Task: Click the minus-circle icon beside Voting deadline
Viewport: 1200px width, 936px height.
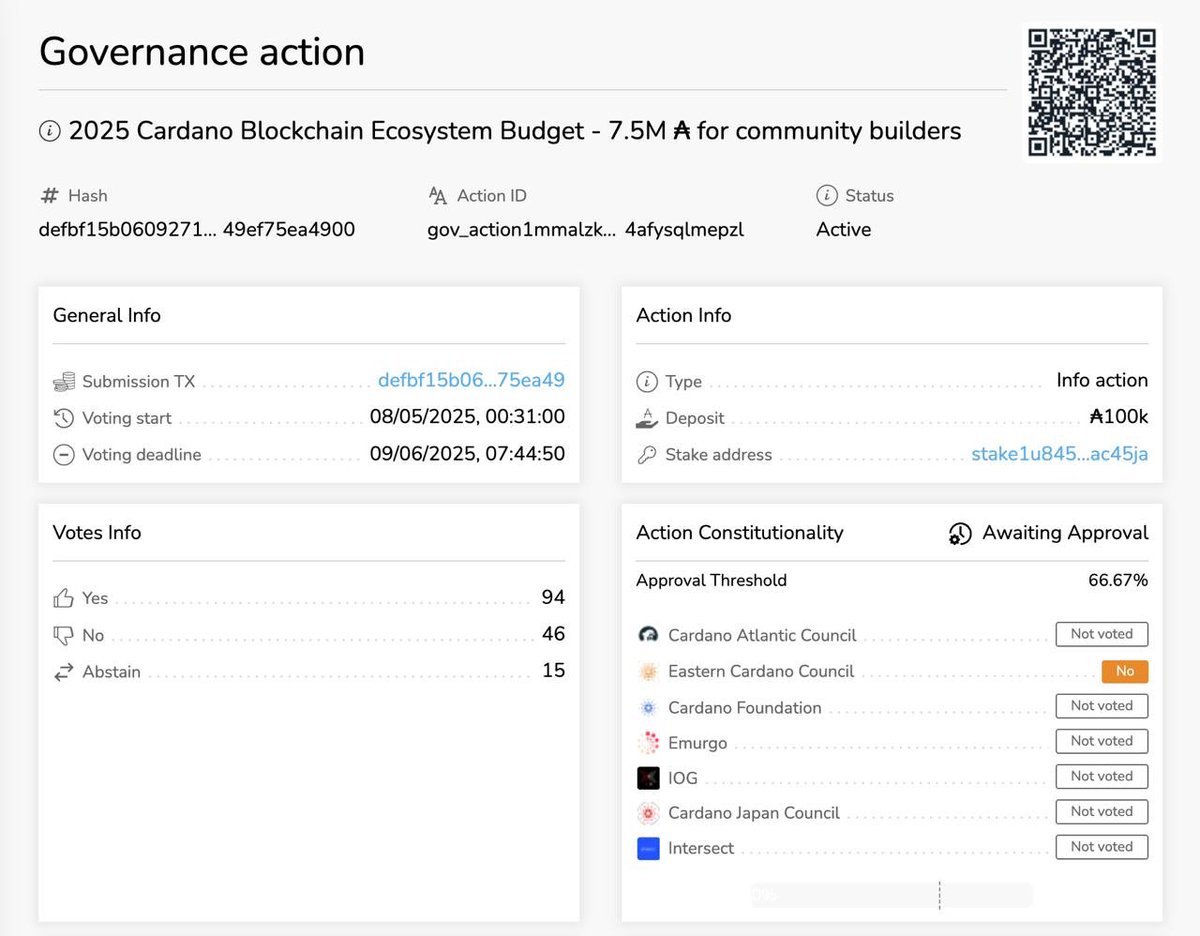Action: tap(64, 454)
